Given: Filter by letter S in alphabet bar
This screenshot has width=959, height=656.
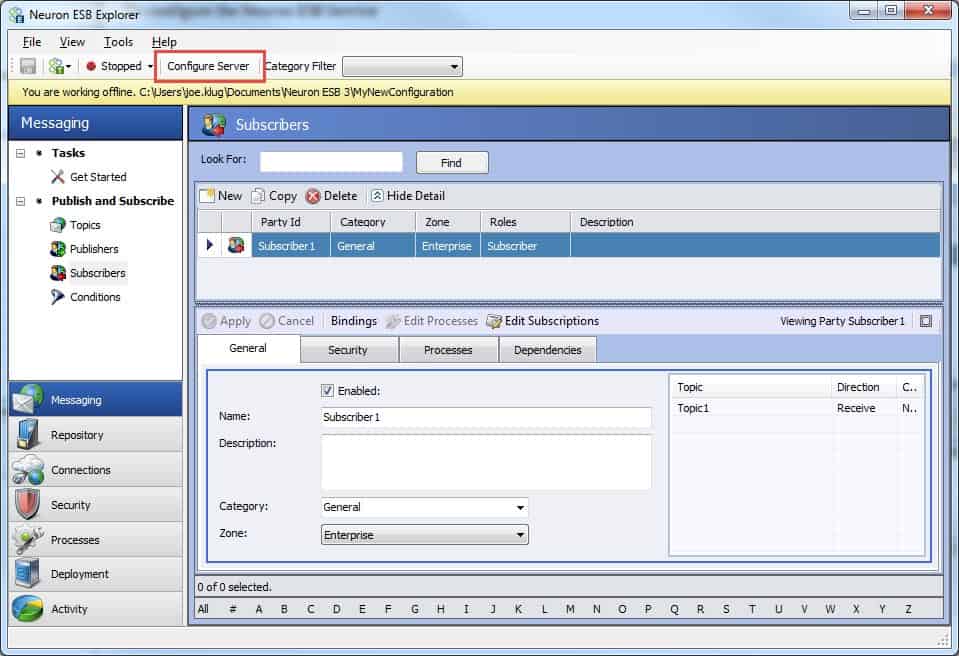Looking at the screenshot, I should point(726,609).
